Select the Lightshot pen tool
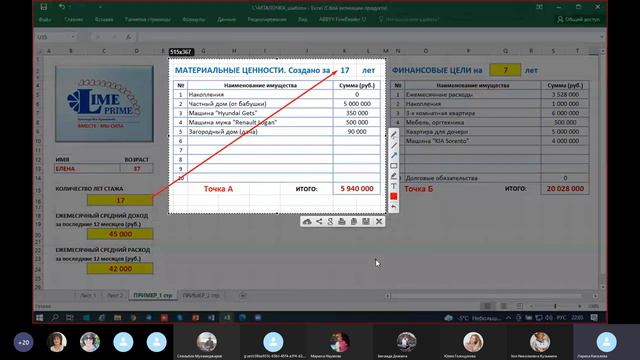 393,135
